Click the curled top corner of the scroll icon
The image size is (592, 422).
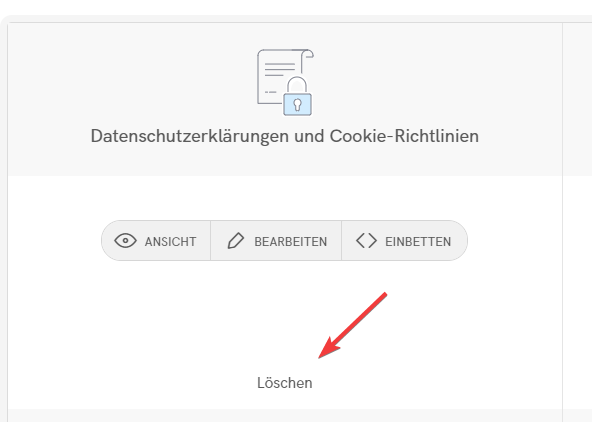[x=307, y=54]
